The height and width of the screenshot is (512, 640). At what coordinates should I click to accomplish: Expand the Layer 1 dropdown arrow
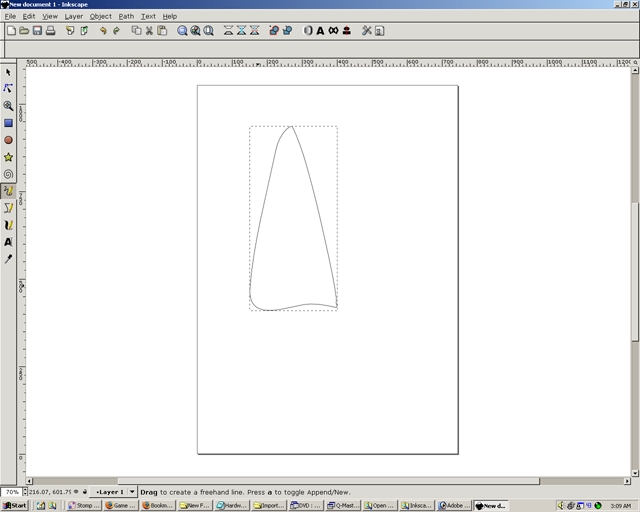point(132,492)
